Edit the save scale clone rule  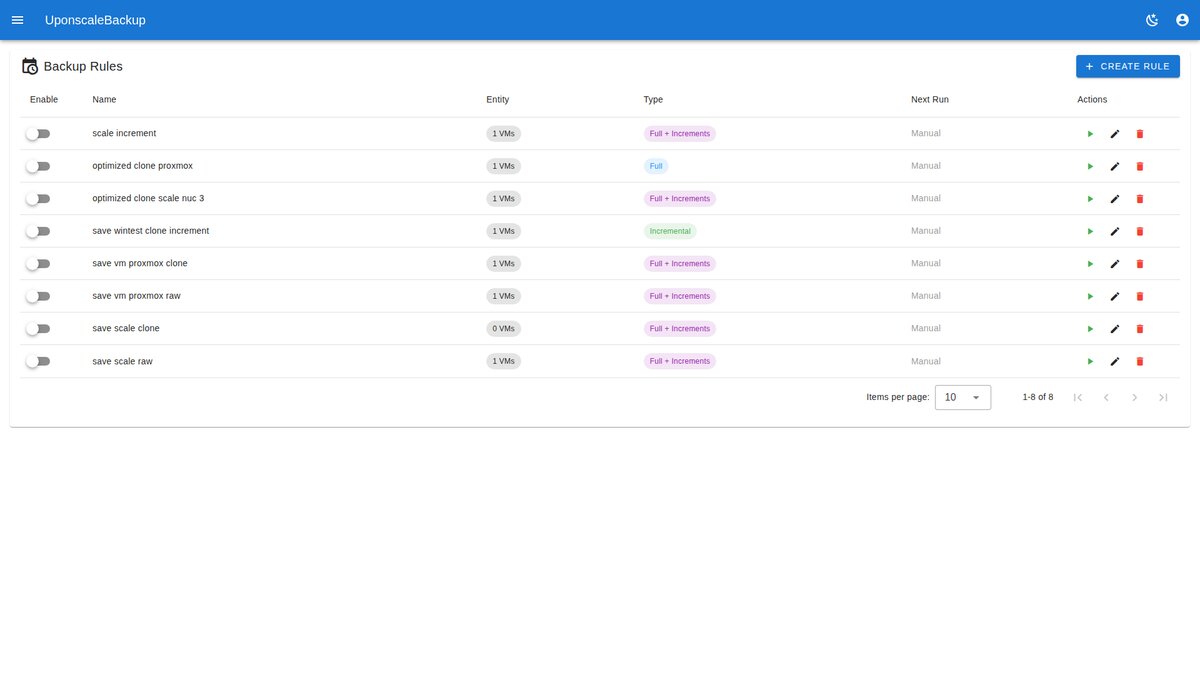pos(1115,329)
